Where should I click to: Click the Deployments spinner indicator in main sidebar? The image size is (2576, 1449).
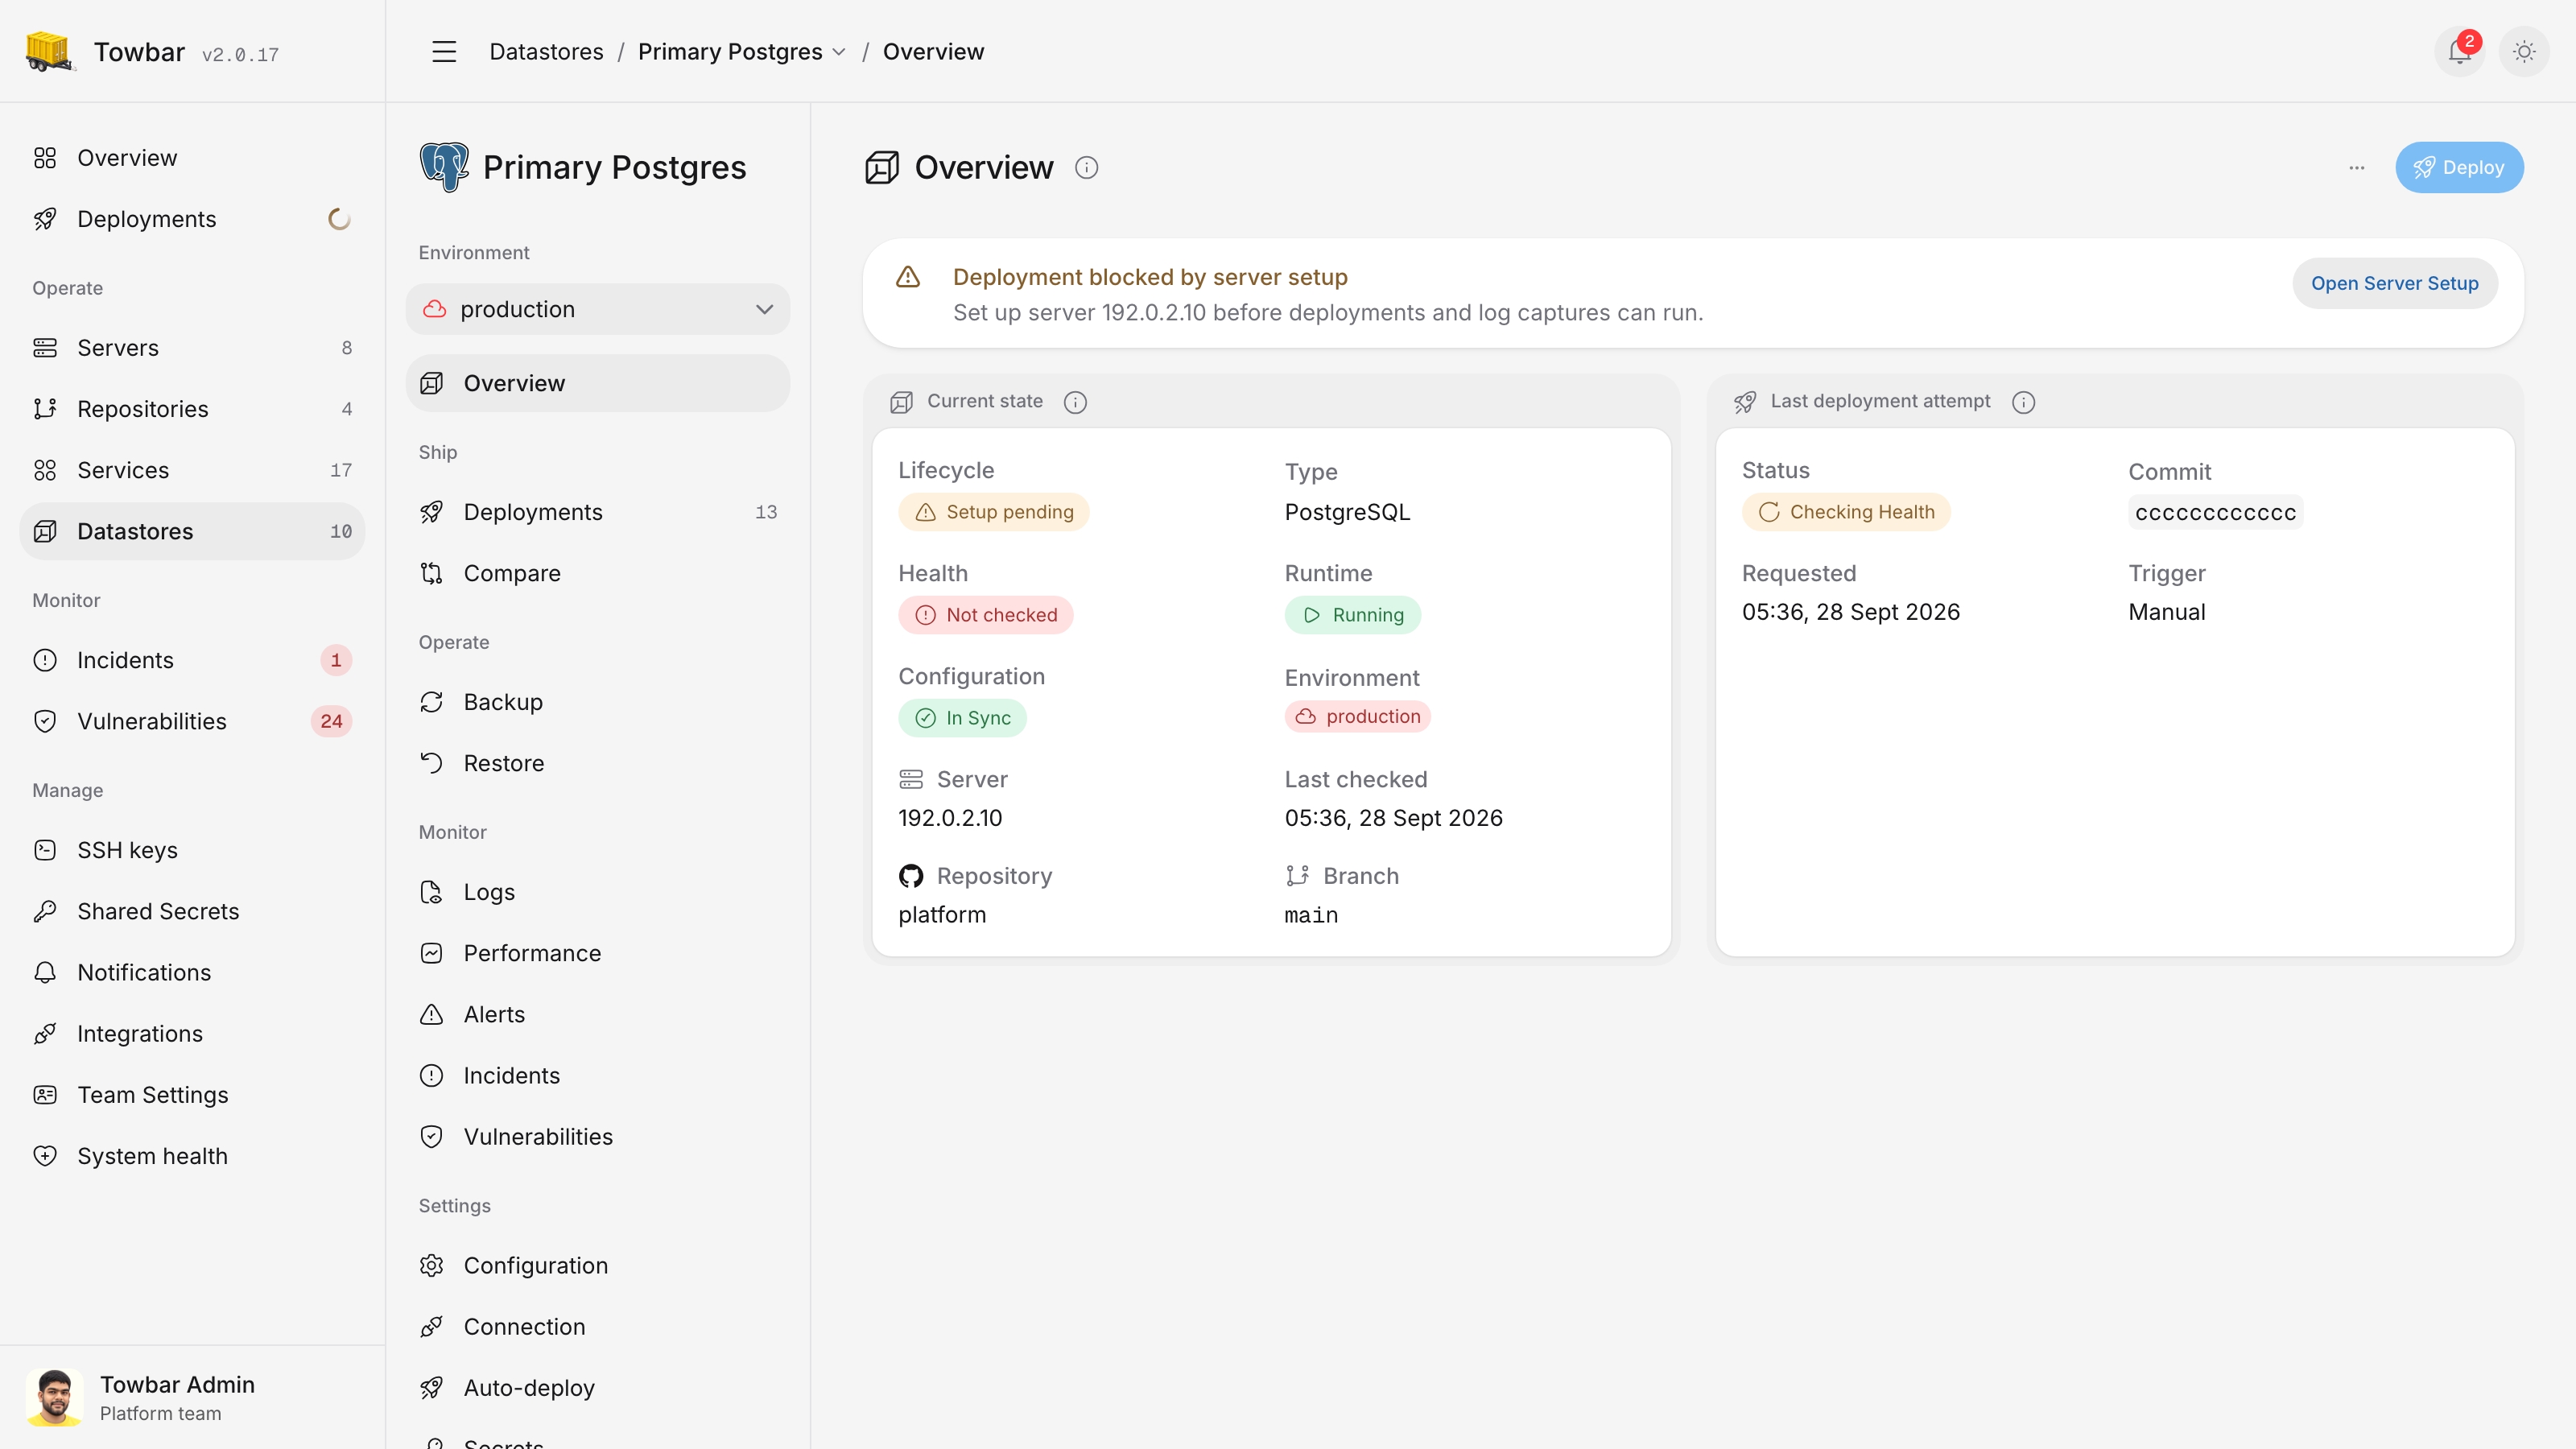tap(340, 219)
